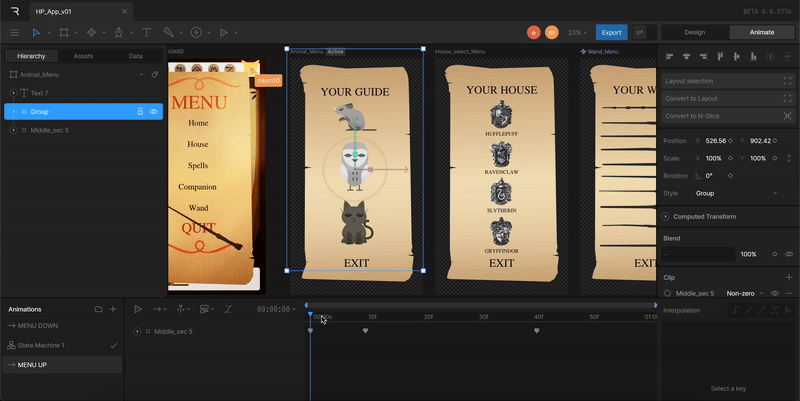Viewport: 800px width, 401px height.
Task: Expand the Text 7 hierarchy item
Action: [x=13, y=93]
